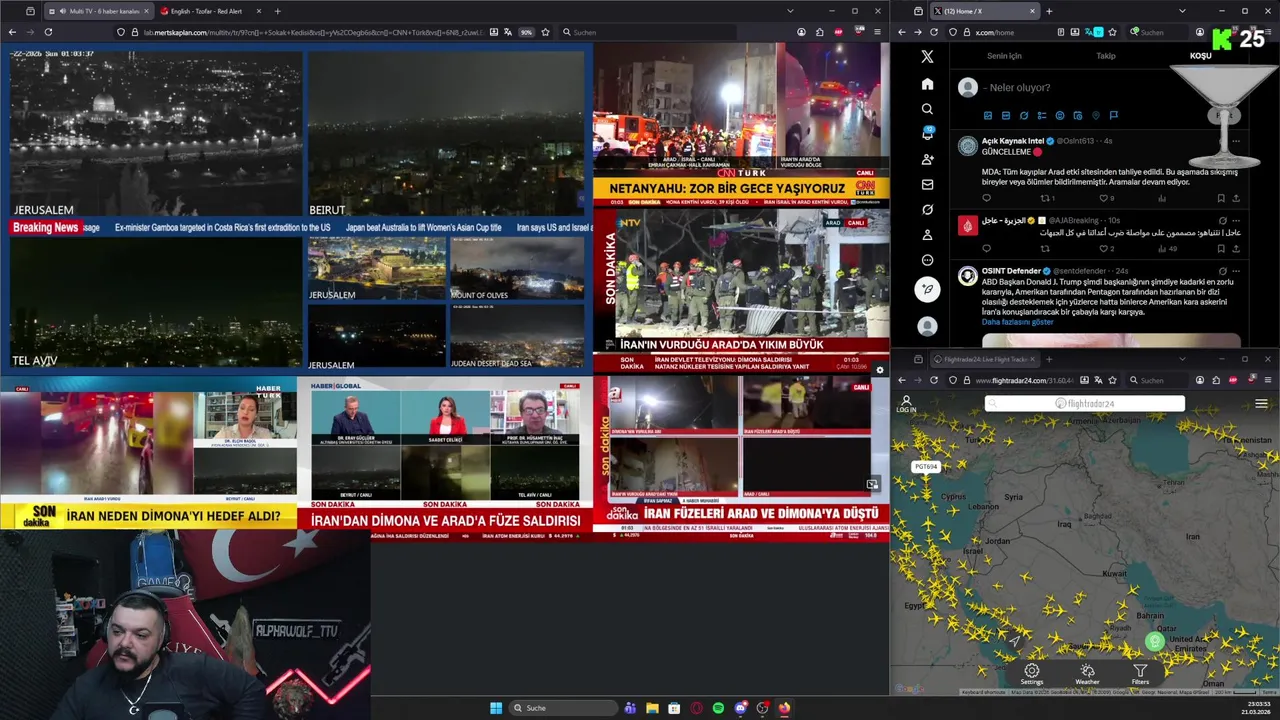The image size is (1280, 720).
Task: Open X profile person icon in the sidebar
Action: (927, 235)
